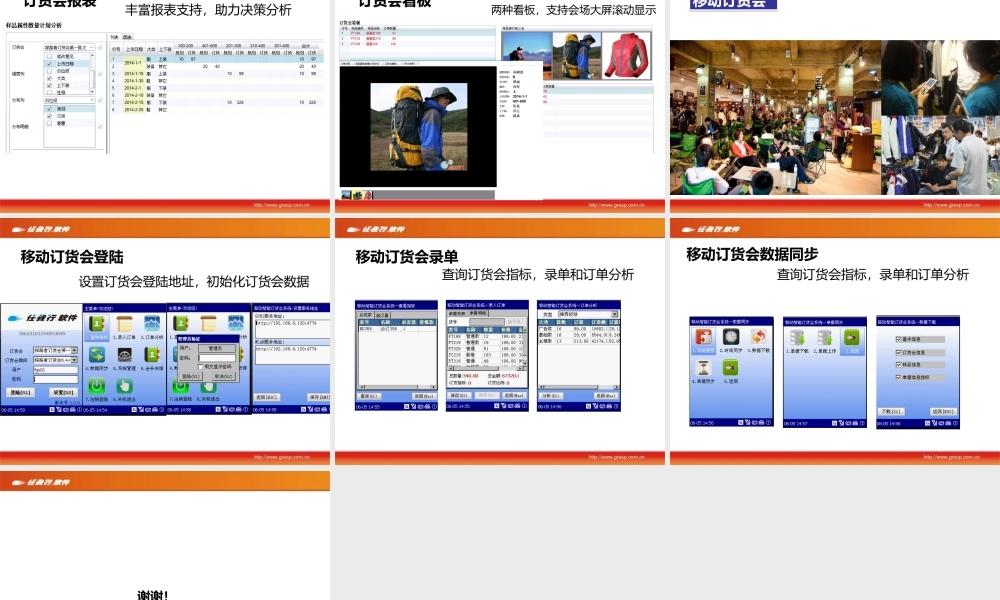This screenshot has height=600, width=1000.
Task: Switch to the 起订量 tab
Action: (384, 314)
